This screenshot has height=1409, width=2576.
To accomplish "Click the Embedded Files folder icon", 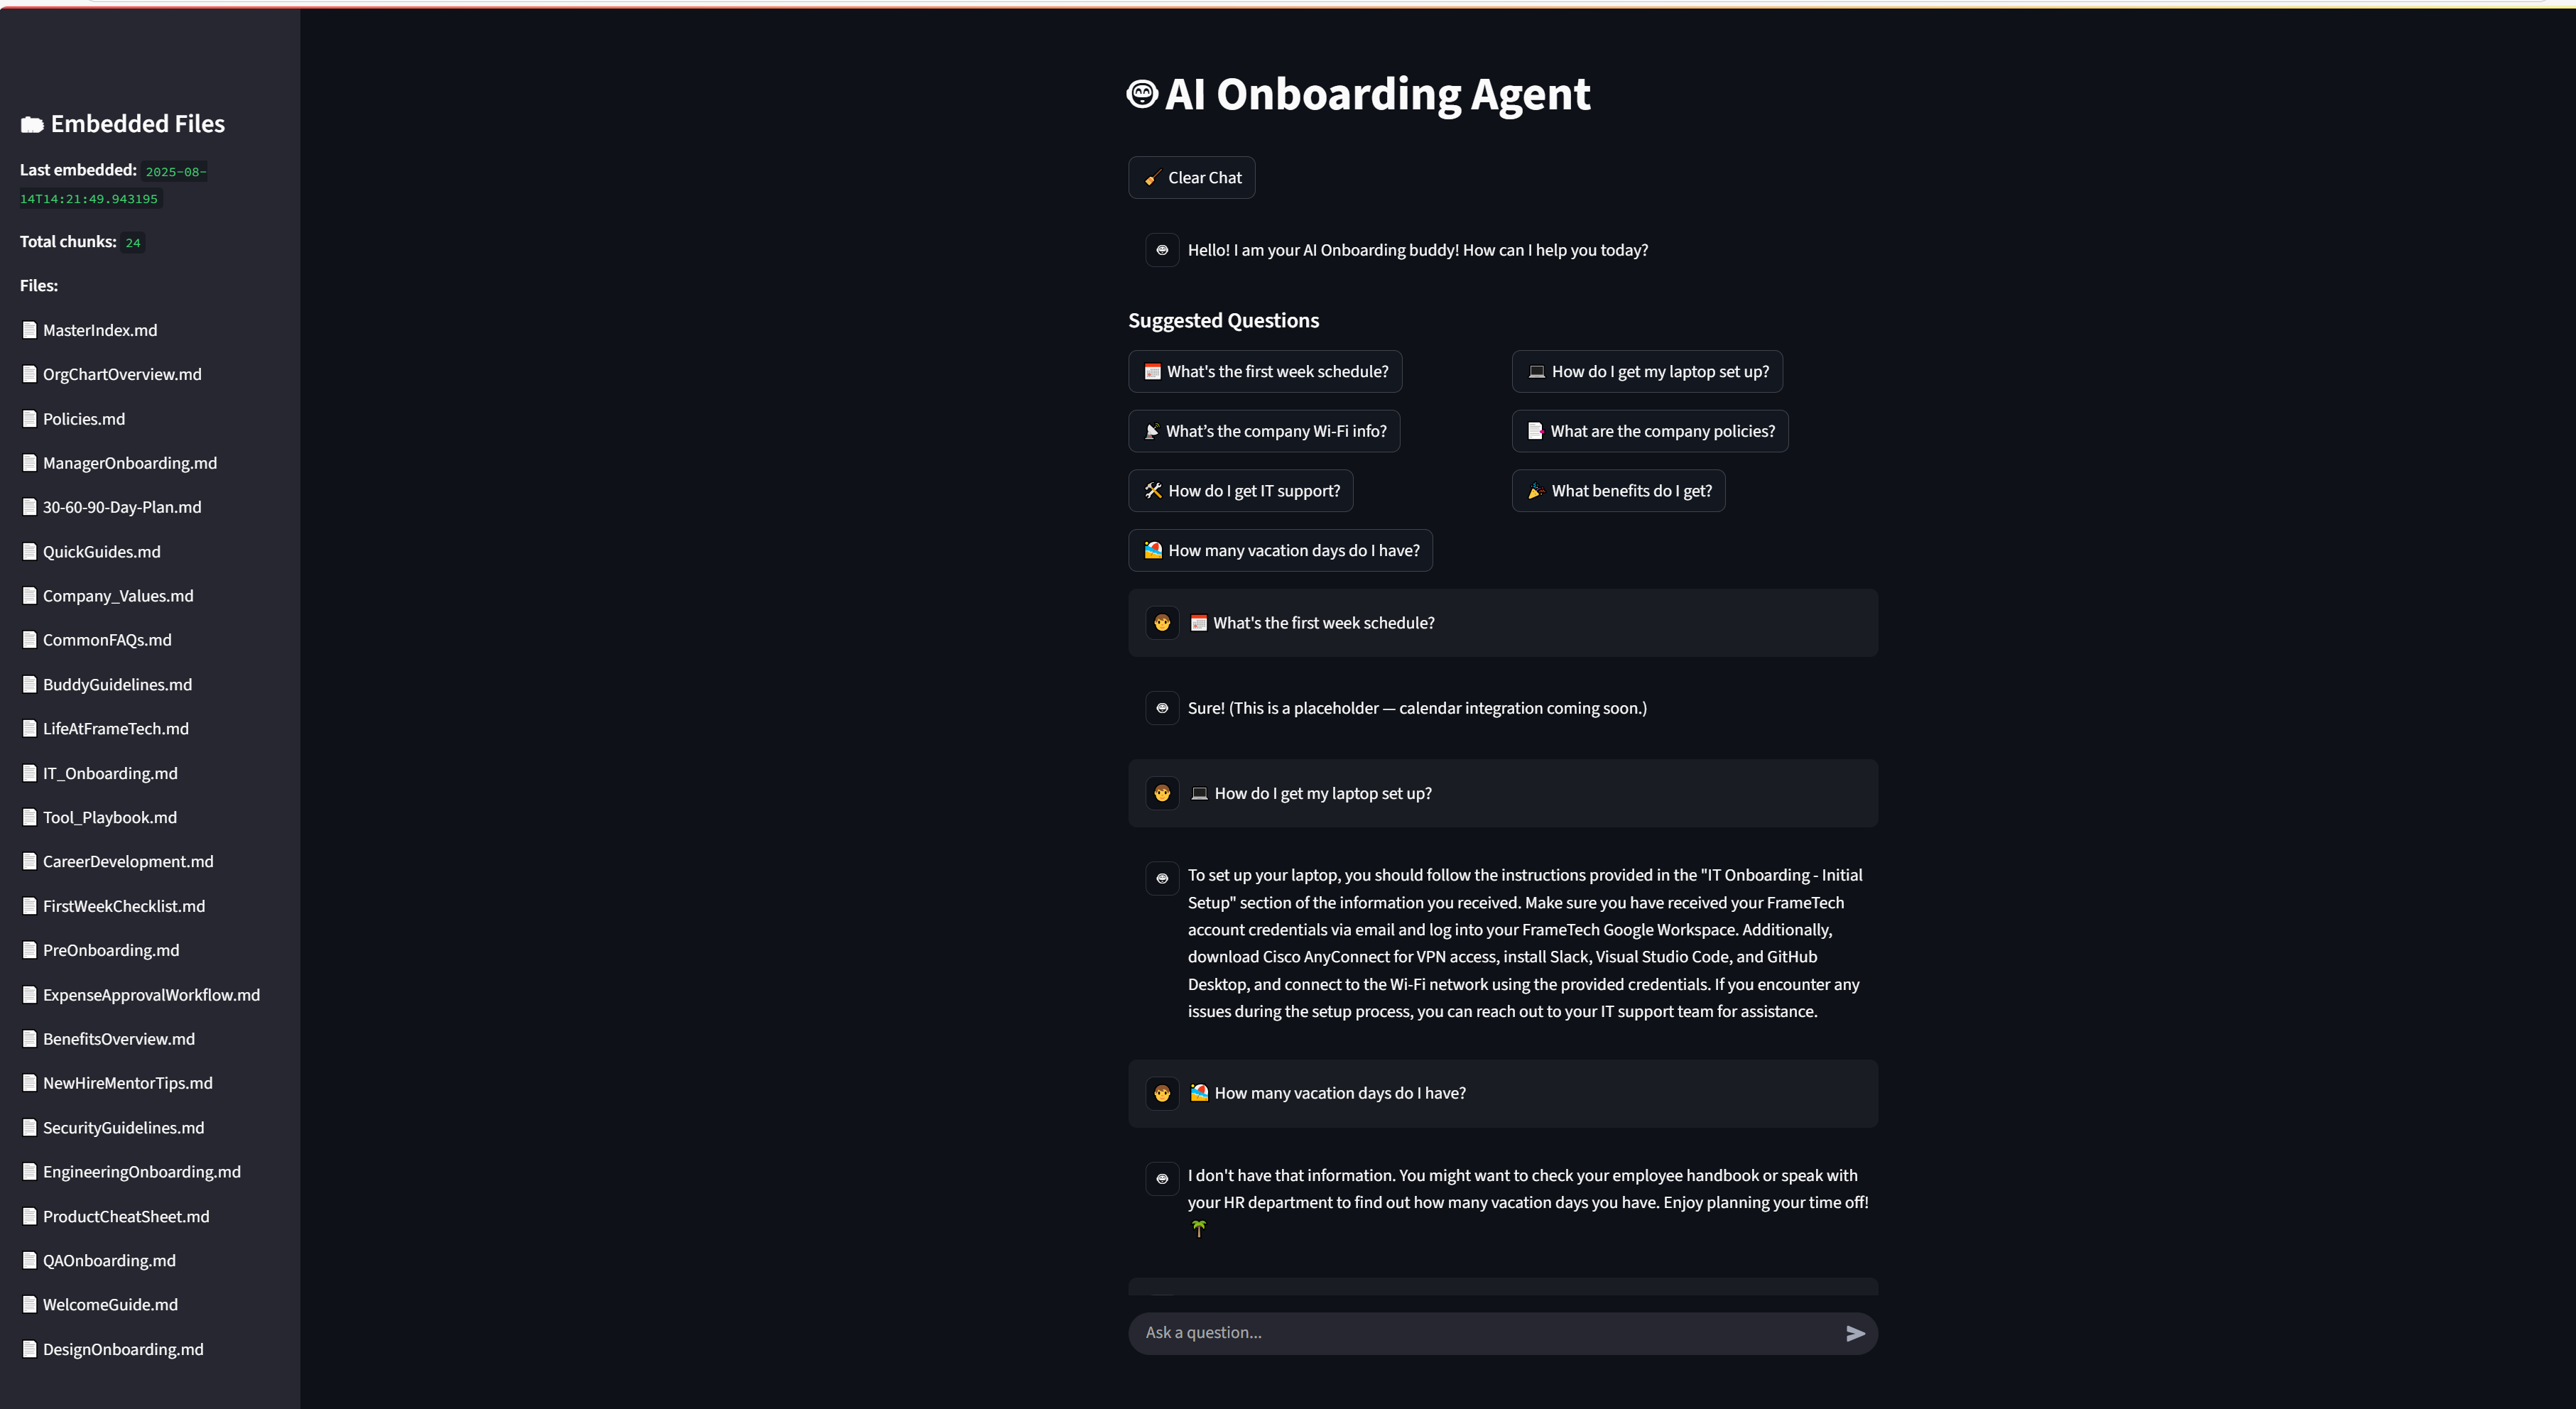I will tap(32, 125).
